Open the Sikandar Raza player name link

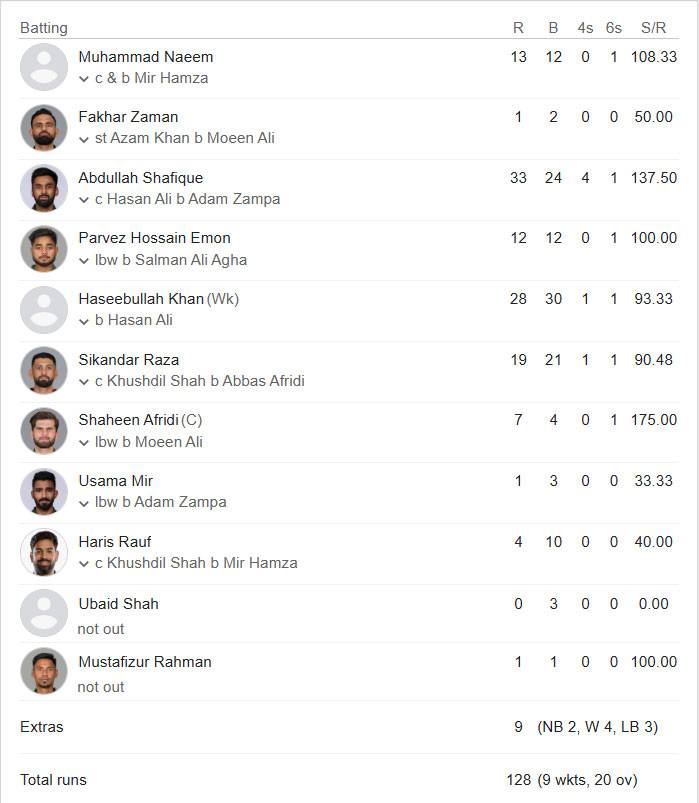pyautogui.click(x=129, y=360)
